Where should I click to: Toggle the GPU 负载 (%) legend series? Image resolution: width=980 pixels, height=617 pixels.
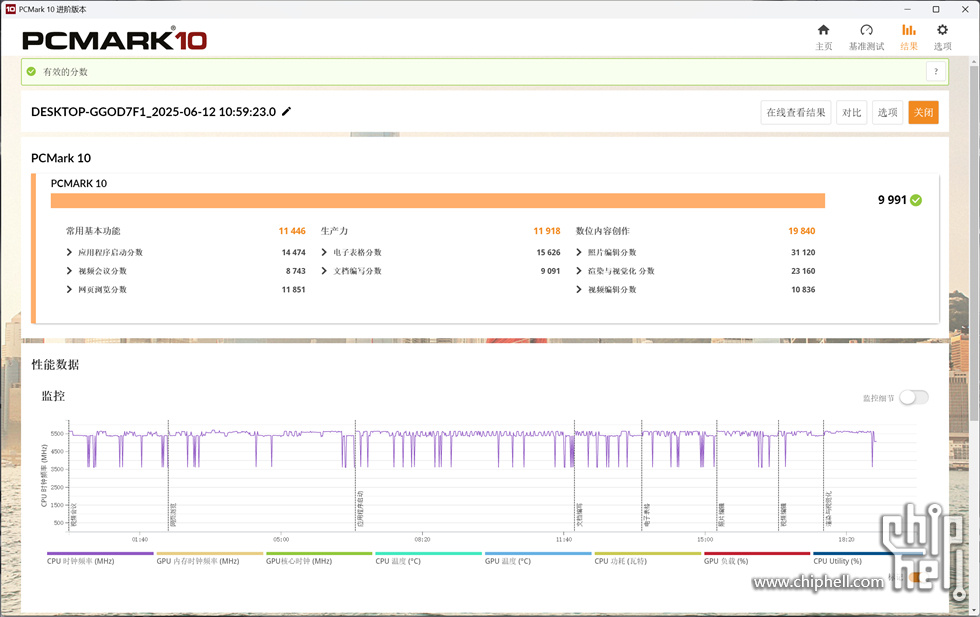(757, 558)
